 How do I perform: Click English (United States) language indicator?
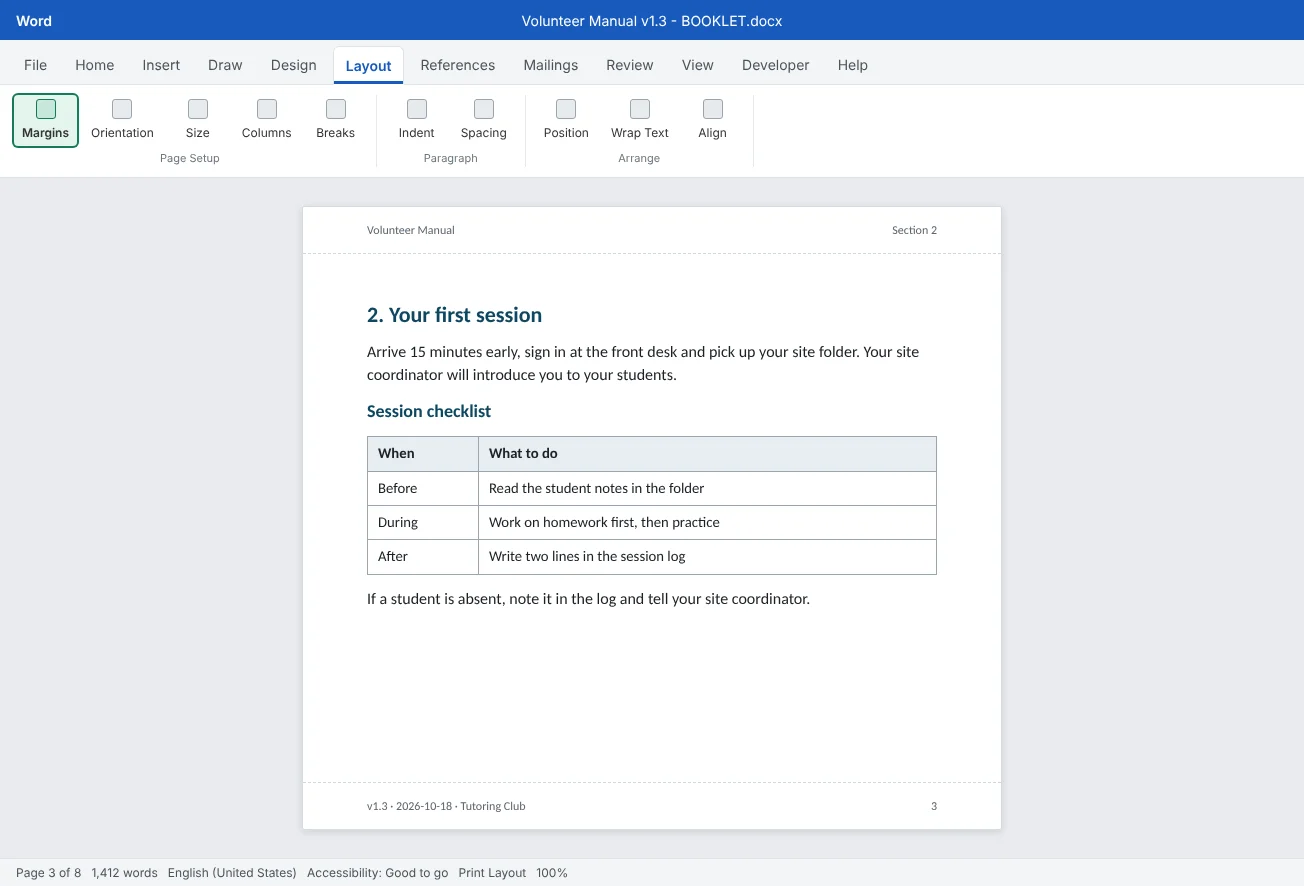tap(232, 873)
